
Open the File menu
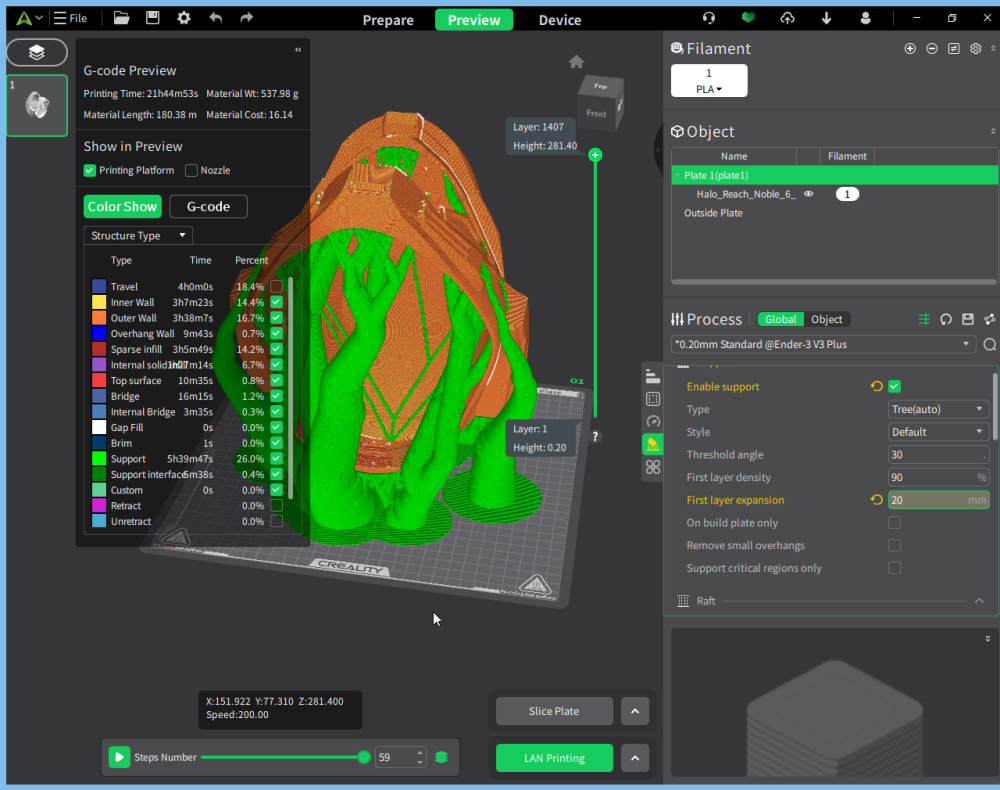coord(70,18)
